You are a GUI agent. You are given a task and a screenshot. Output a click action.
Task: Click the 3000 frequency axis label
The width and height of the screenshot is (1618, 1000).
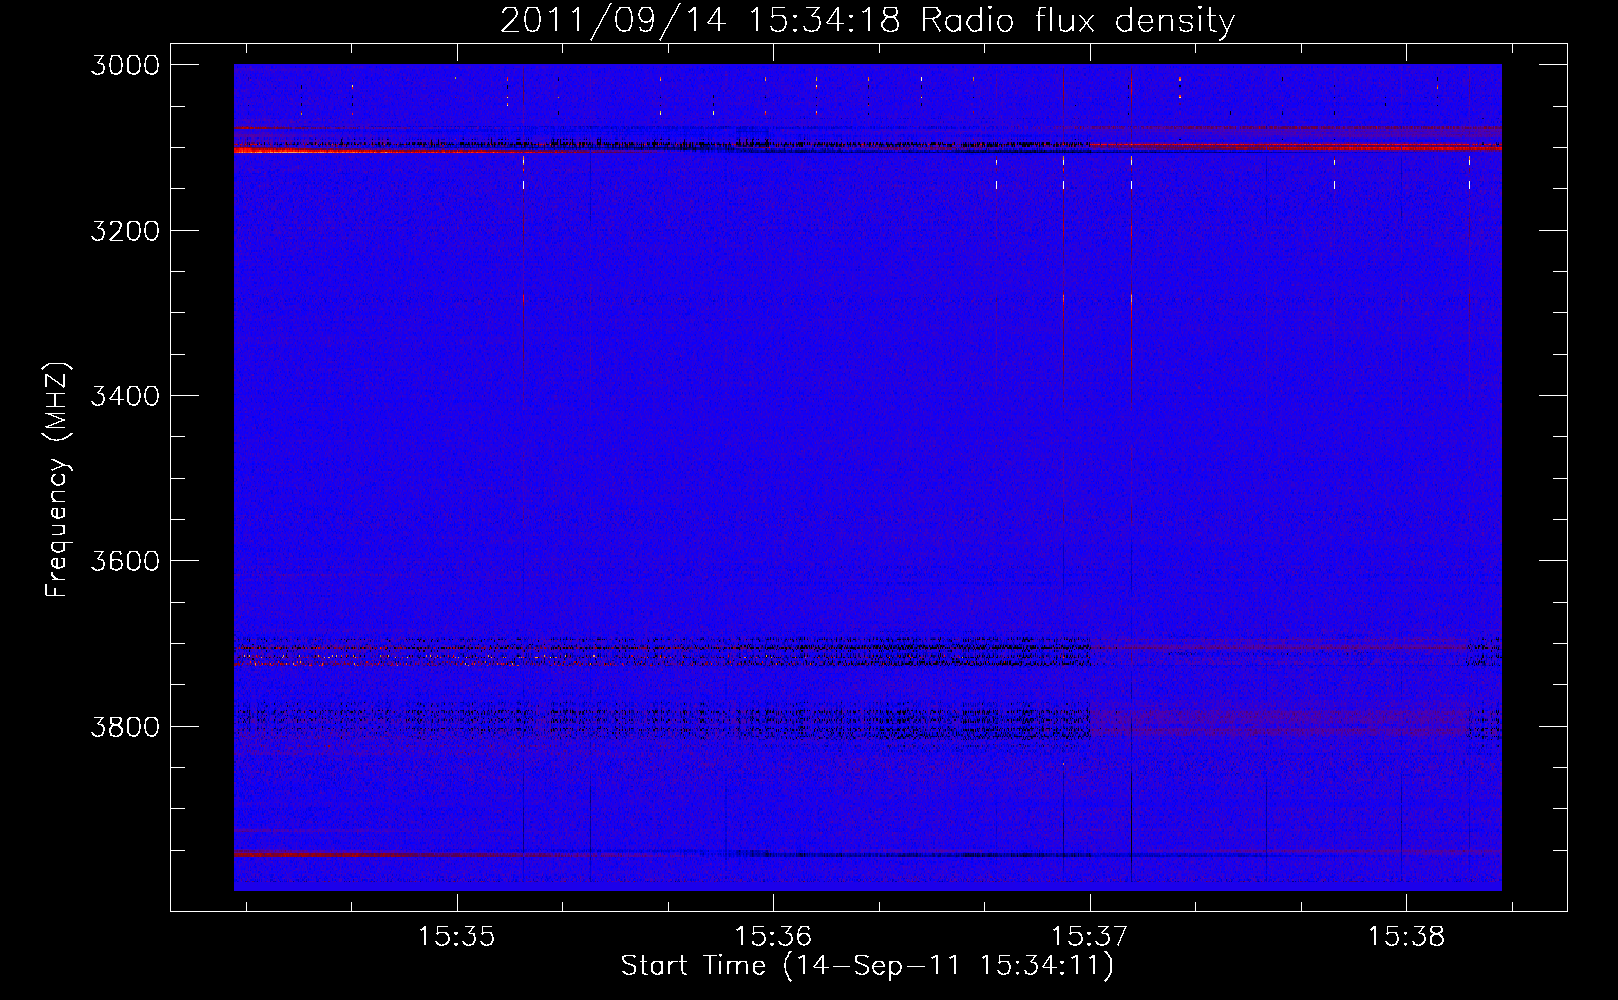coord(125,65)
